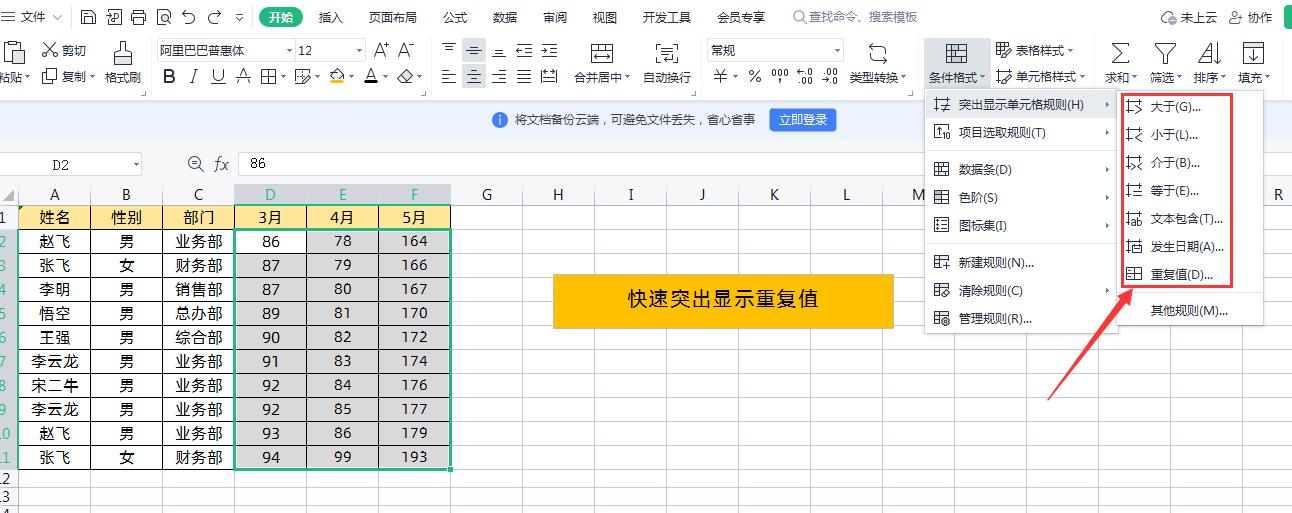Apply thousands separator number style
This screenshot has width=1292, height=513.
[780, 76]
